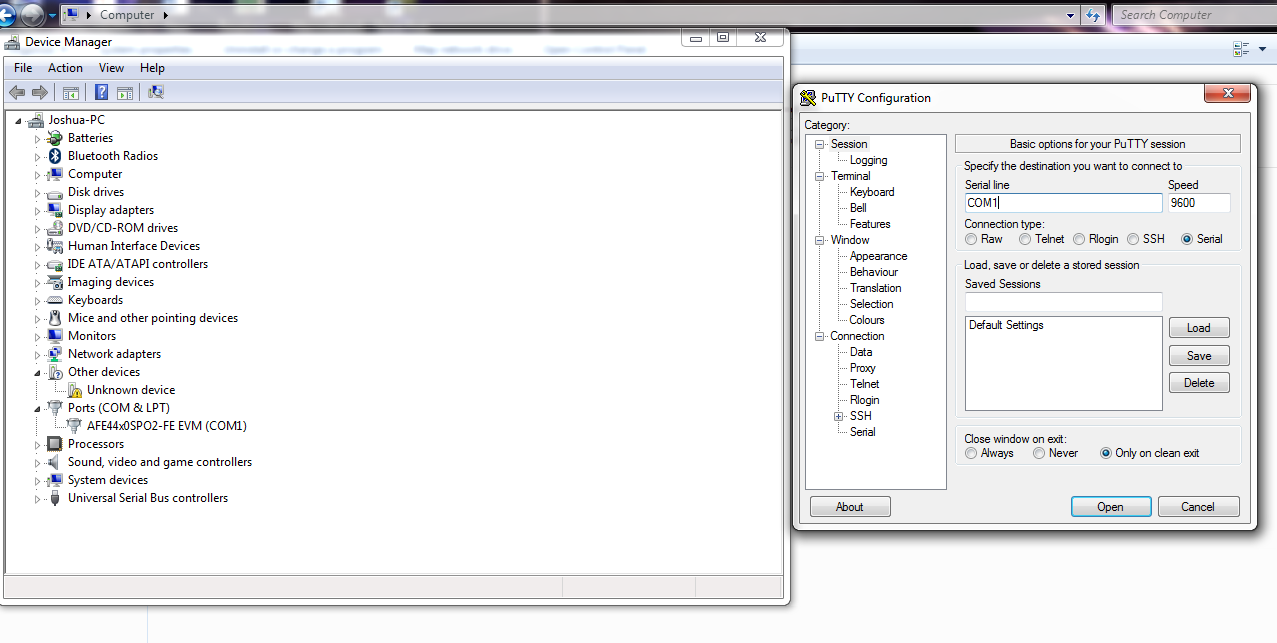This screenshot has width=1277, height=643.
Task: Click the Keyboards category icon
Action: click(x=55, y=300)
